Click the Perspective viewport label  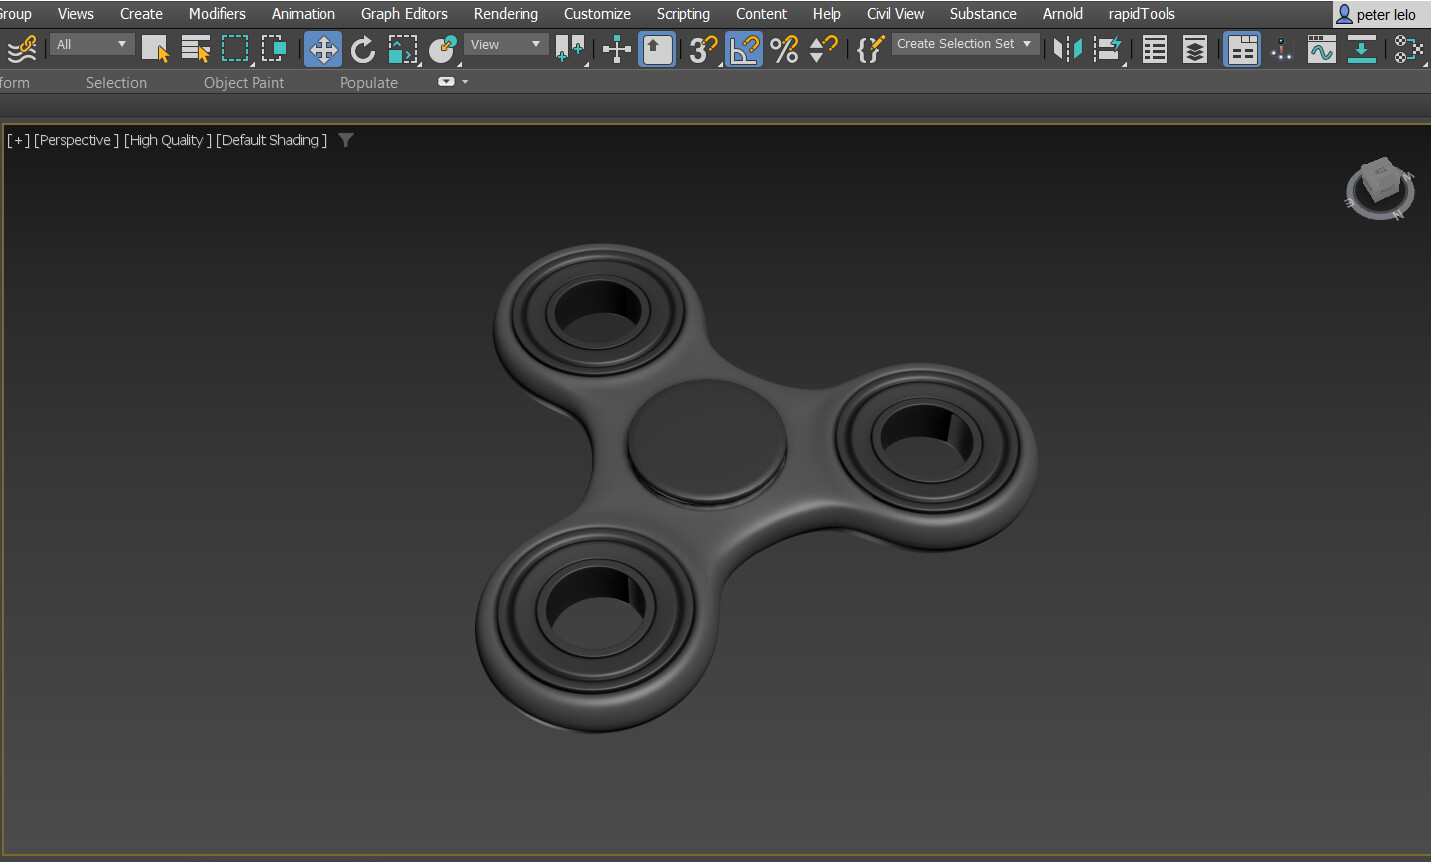[x=77, y=140]
